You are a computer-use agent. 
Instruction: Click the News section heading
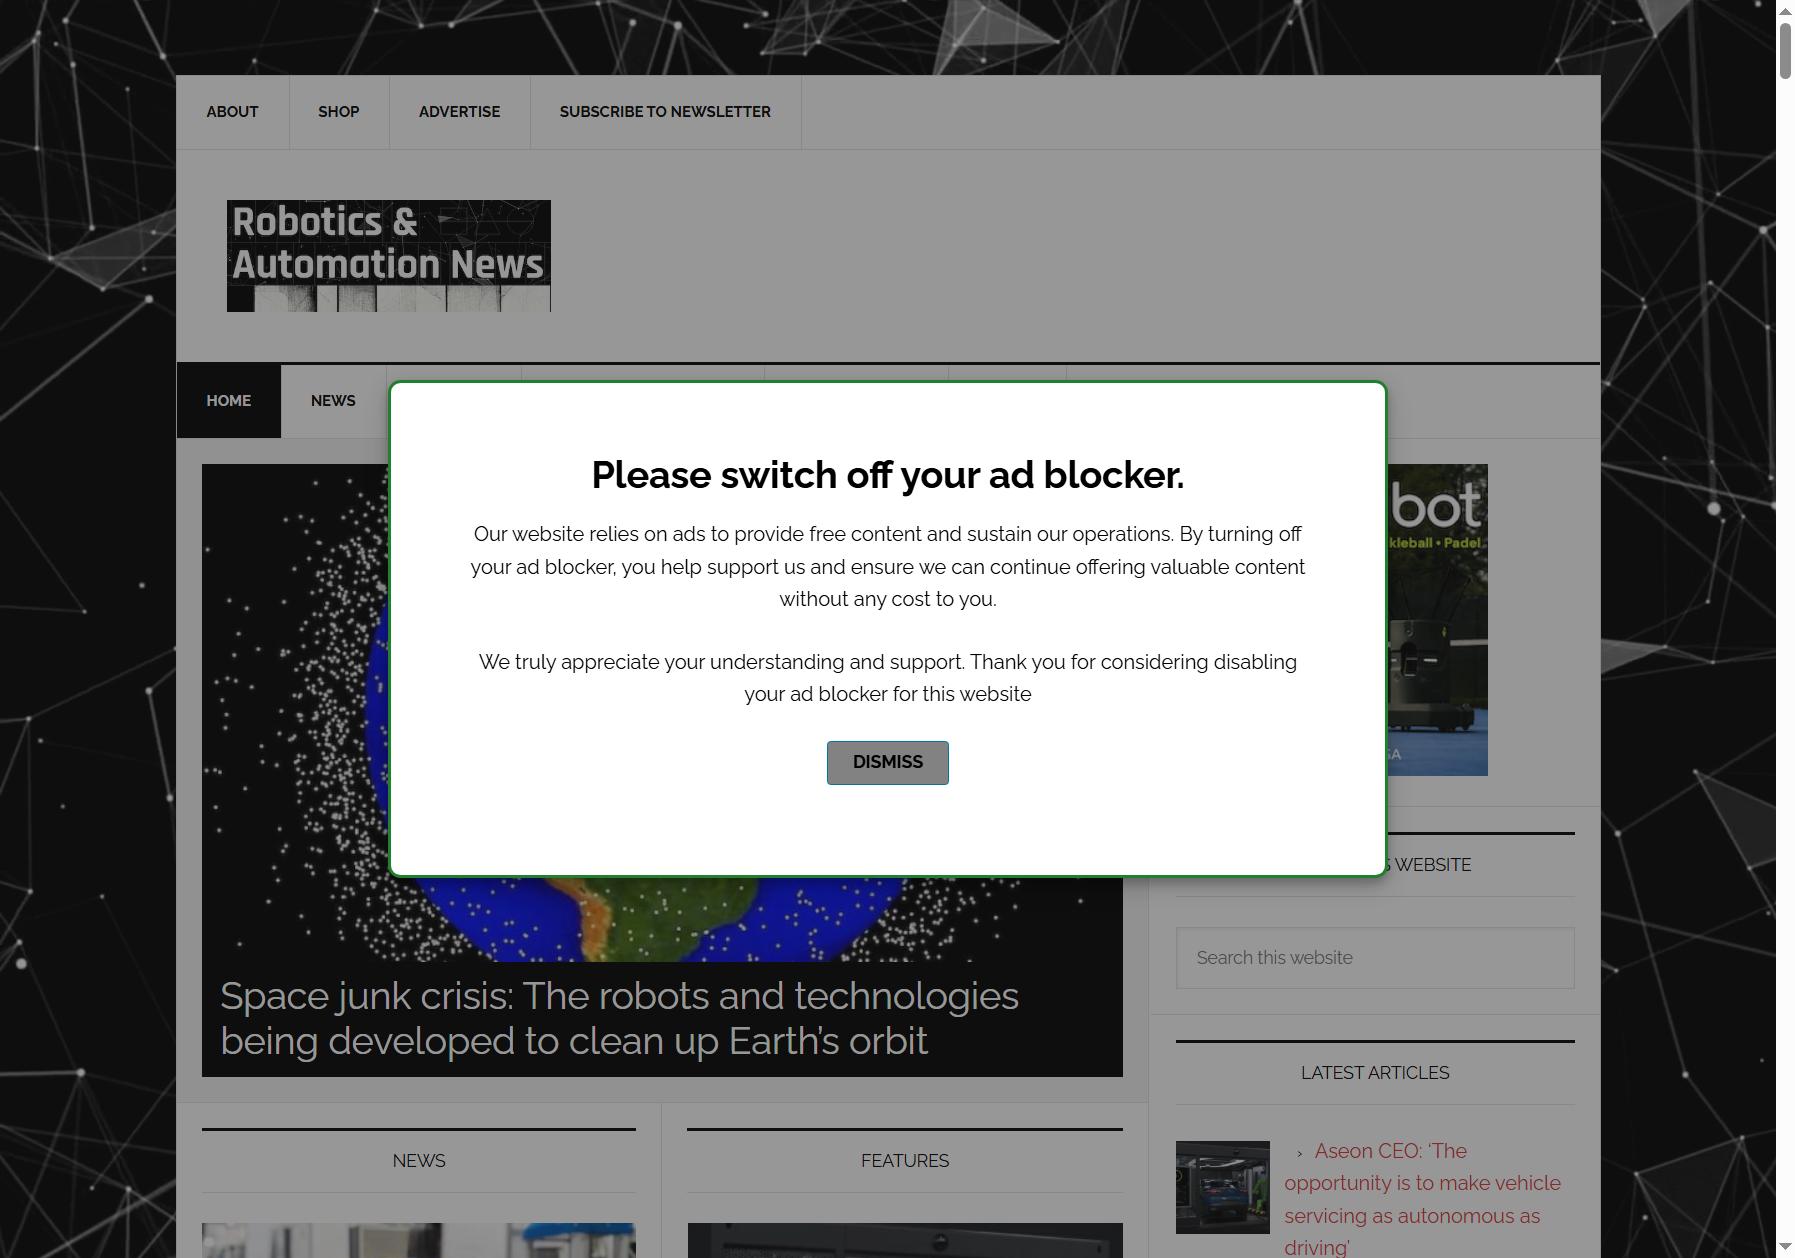419,1161
